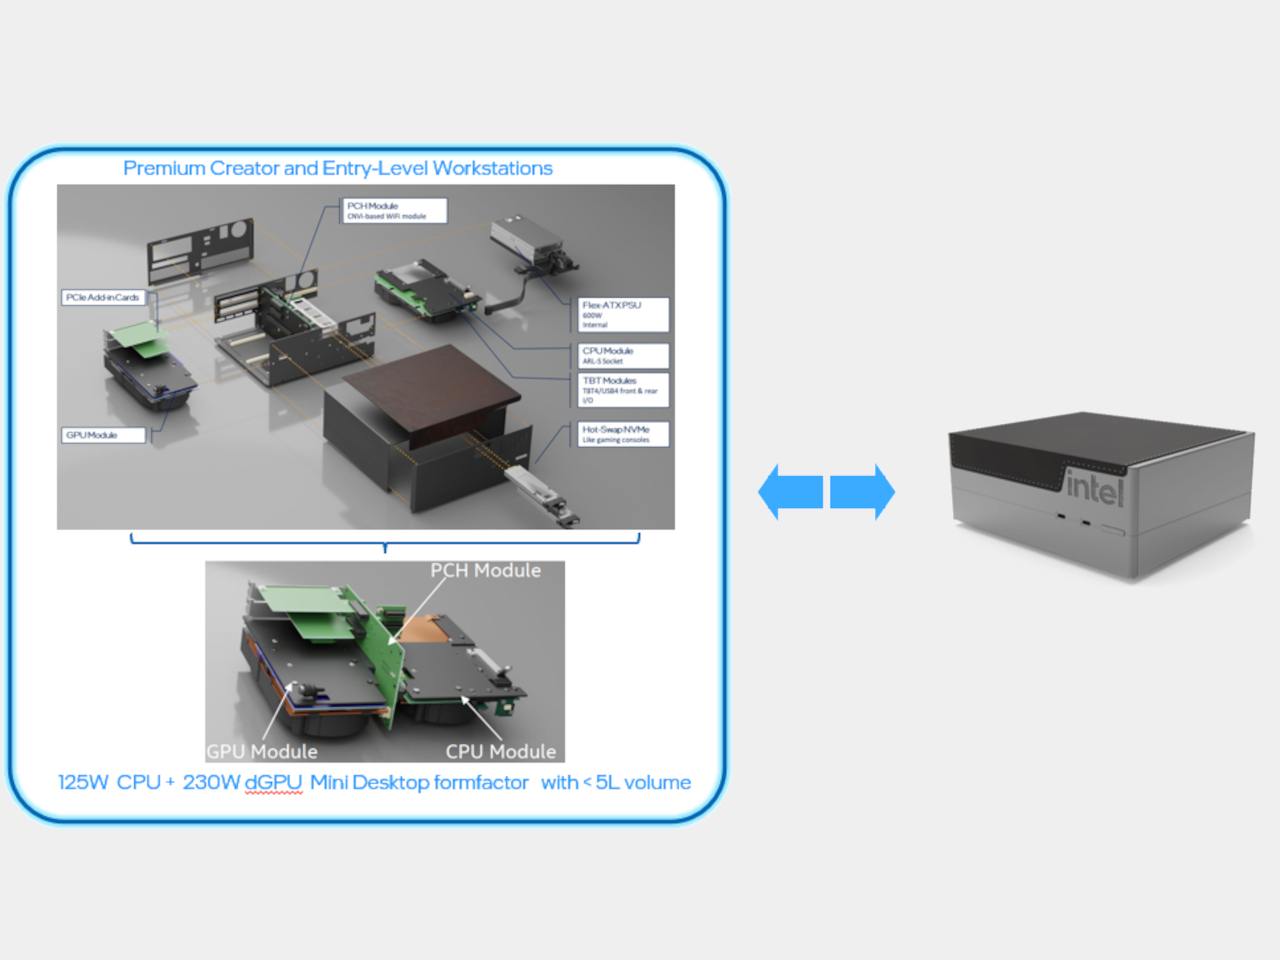Image resolution: width=1280 pixels, height=960 pixels.
Task: Select the "Hot-Swap NVMe" callout label
Action: [x=623, y=434]
